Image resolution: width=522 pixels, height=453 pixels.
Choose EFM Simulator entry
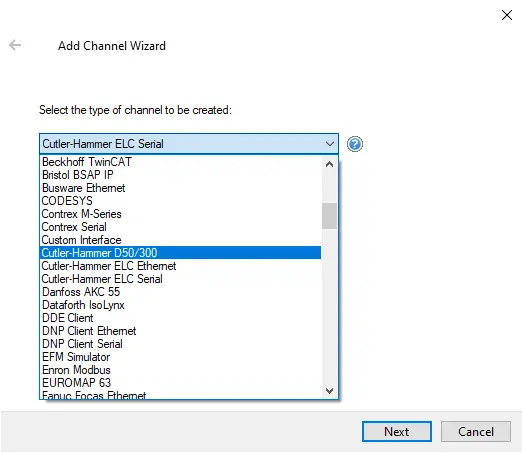180,357
